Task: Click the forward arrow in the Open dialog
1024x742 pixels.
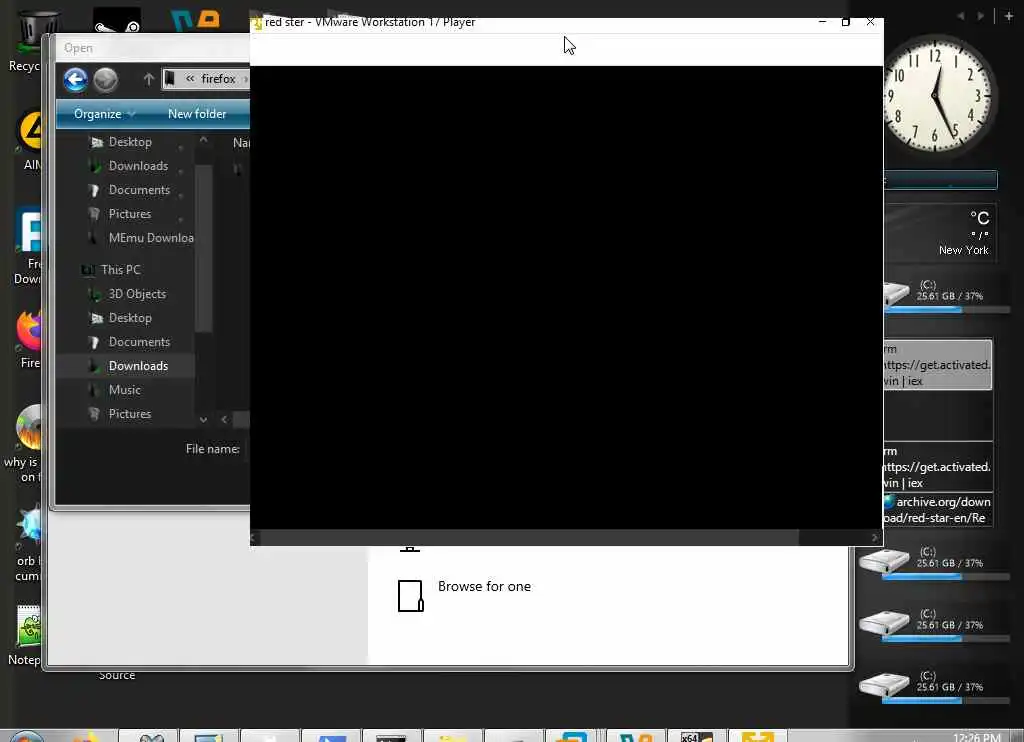Action: [x=105, y=80]
